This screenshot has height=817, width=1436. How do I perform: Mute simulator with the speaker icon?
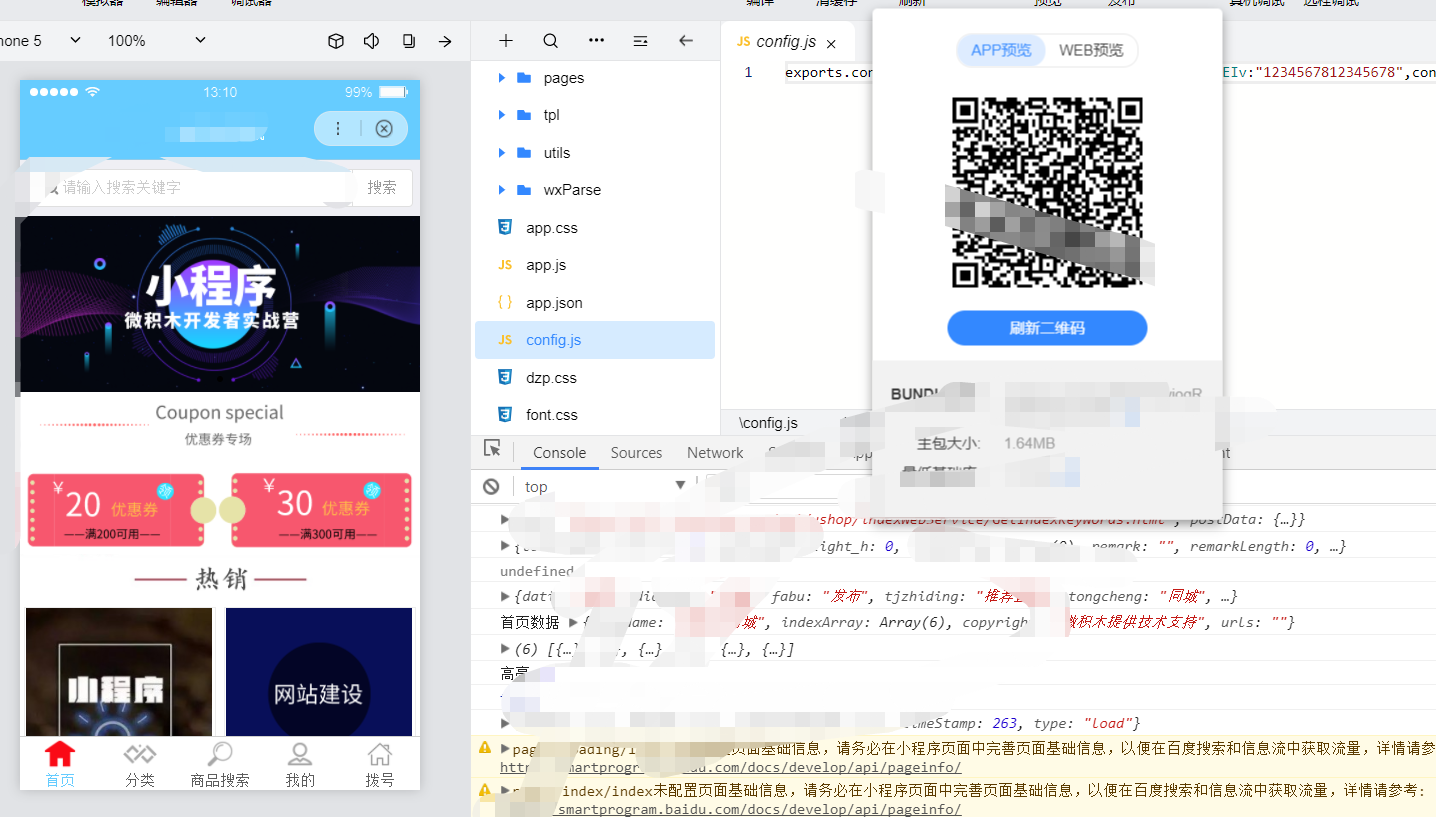point(372,41)
